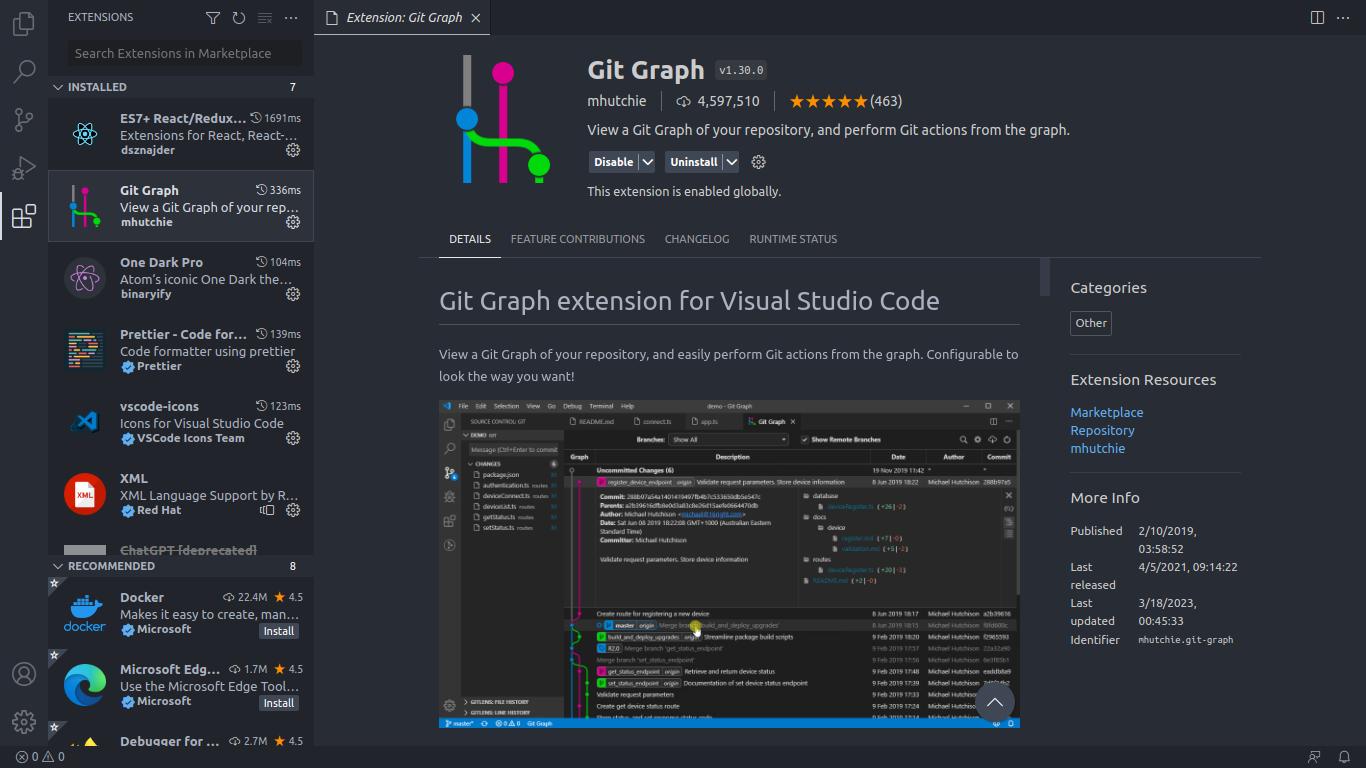Switch to Feature Contributions tab
1366x768 pixels.
(x=578, y=239)
